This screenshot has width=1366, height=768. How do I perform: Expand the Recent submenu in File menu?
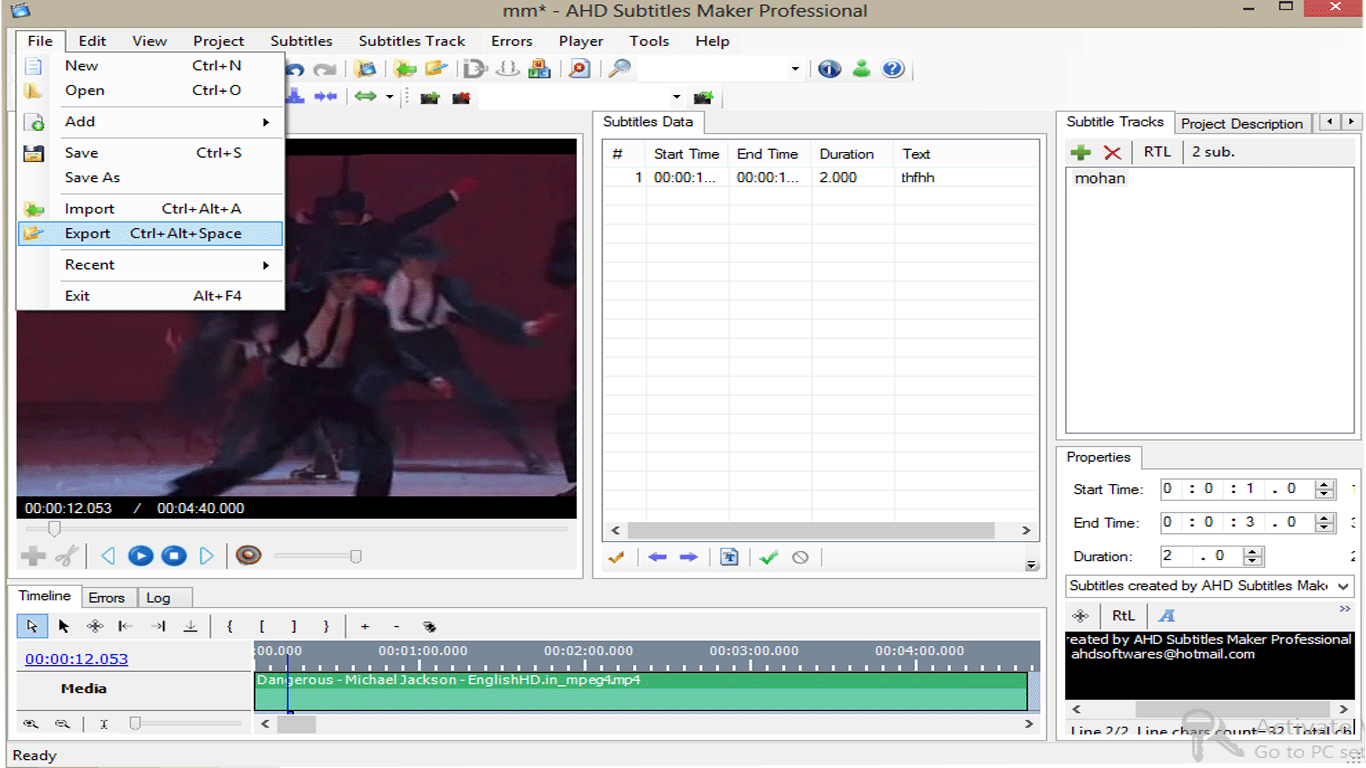(x=266, y=265)
